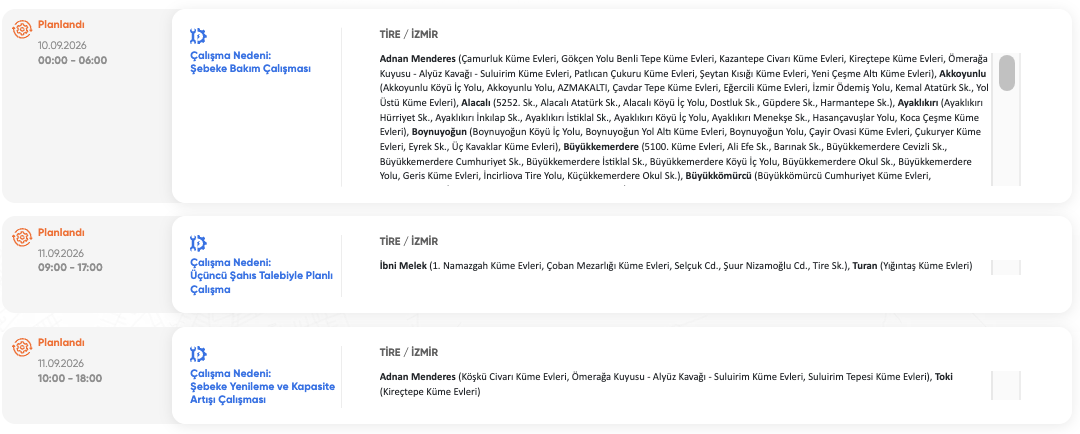This screenshot has height=434, width=1080.
Task: Click the orange gear icon beside 10:00 - 18:00
Action: tap(23, 347)
